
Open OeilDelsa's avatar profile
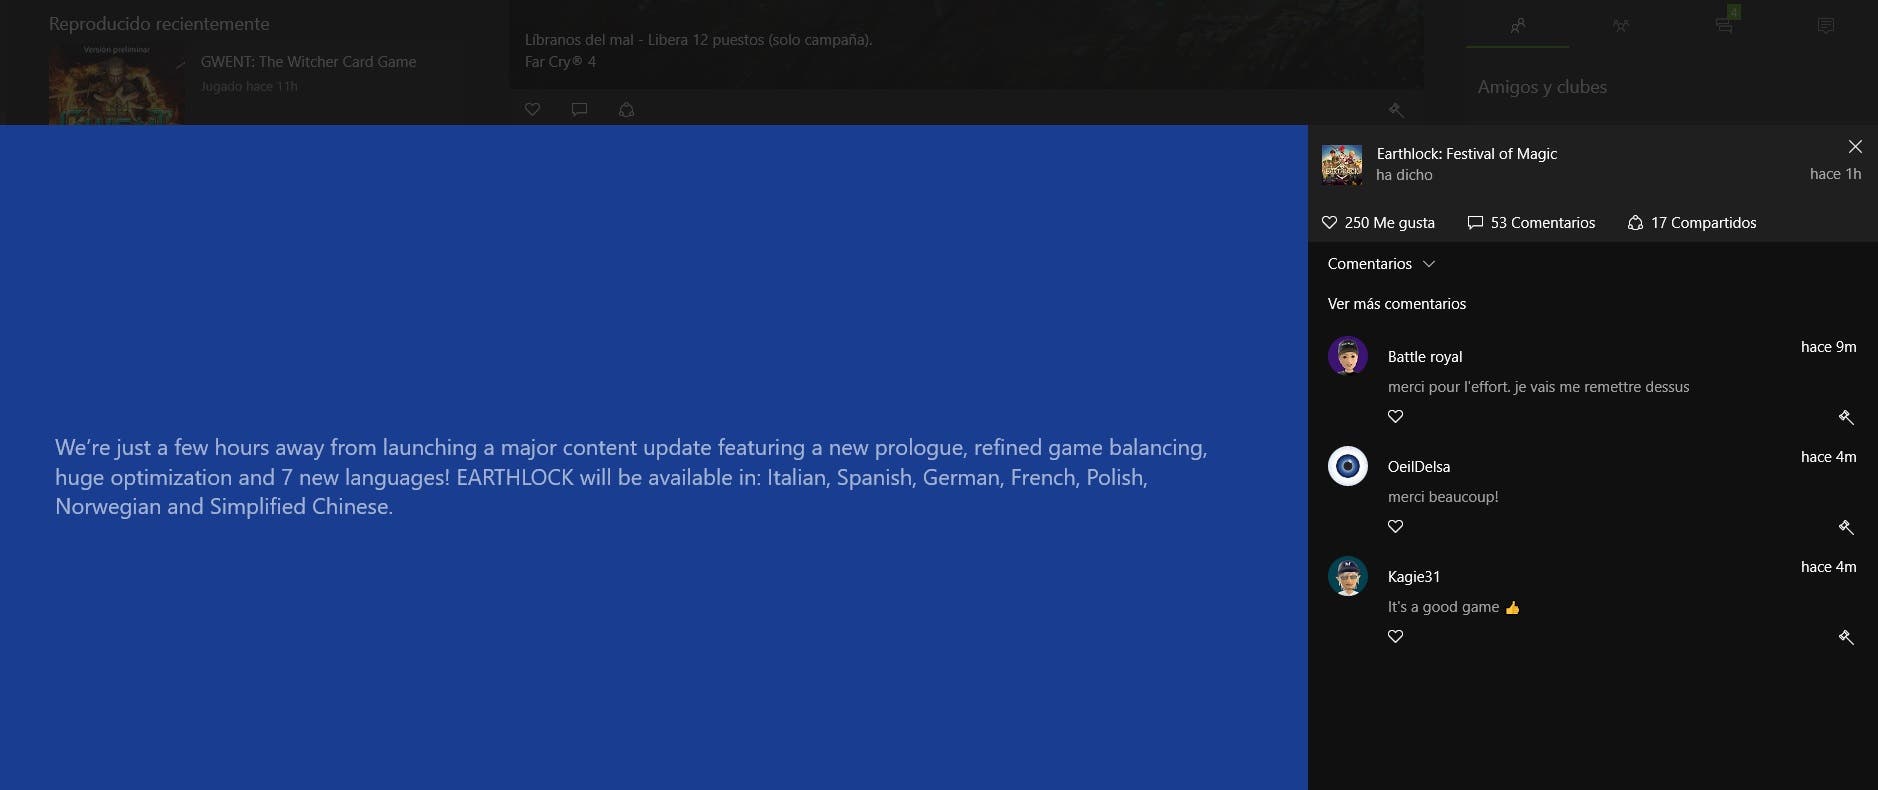click(1348, 466)
